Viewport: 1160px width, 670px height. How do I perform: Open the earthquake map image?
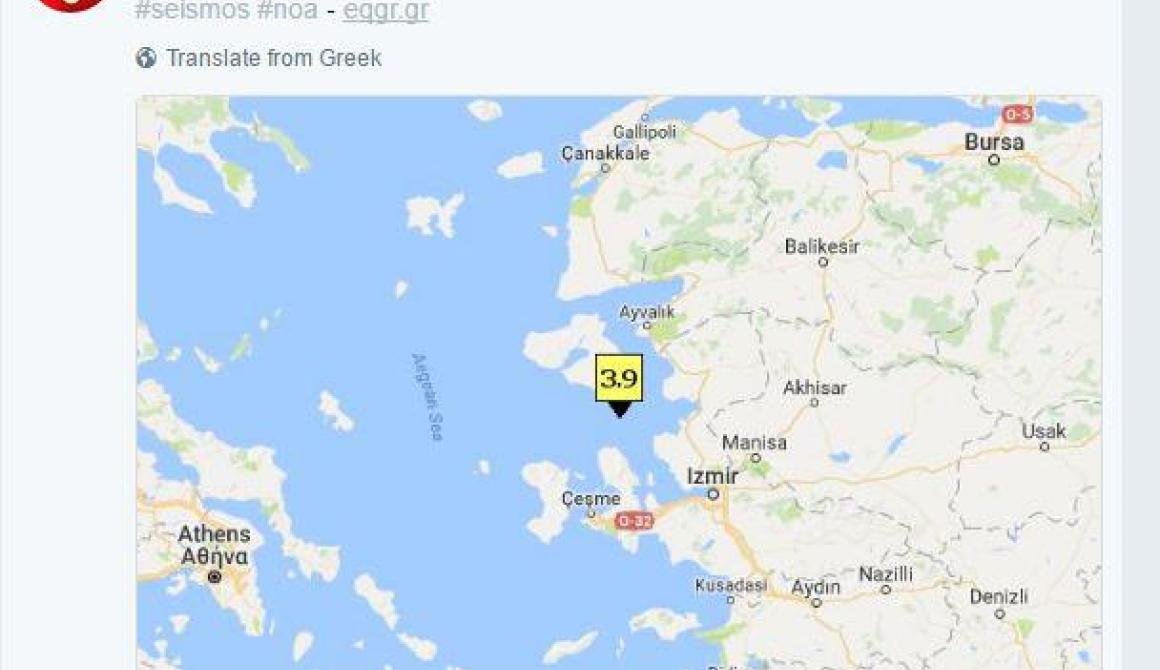[619, 383]
